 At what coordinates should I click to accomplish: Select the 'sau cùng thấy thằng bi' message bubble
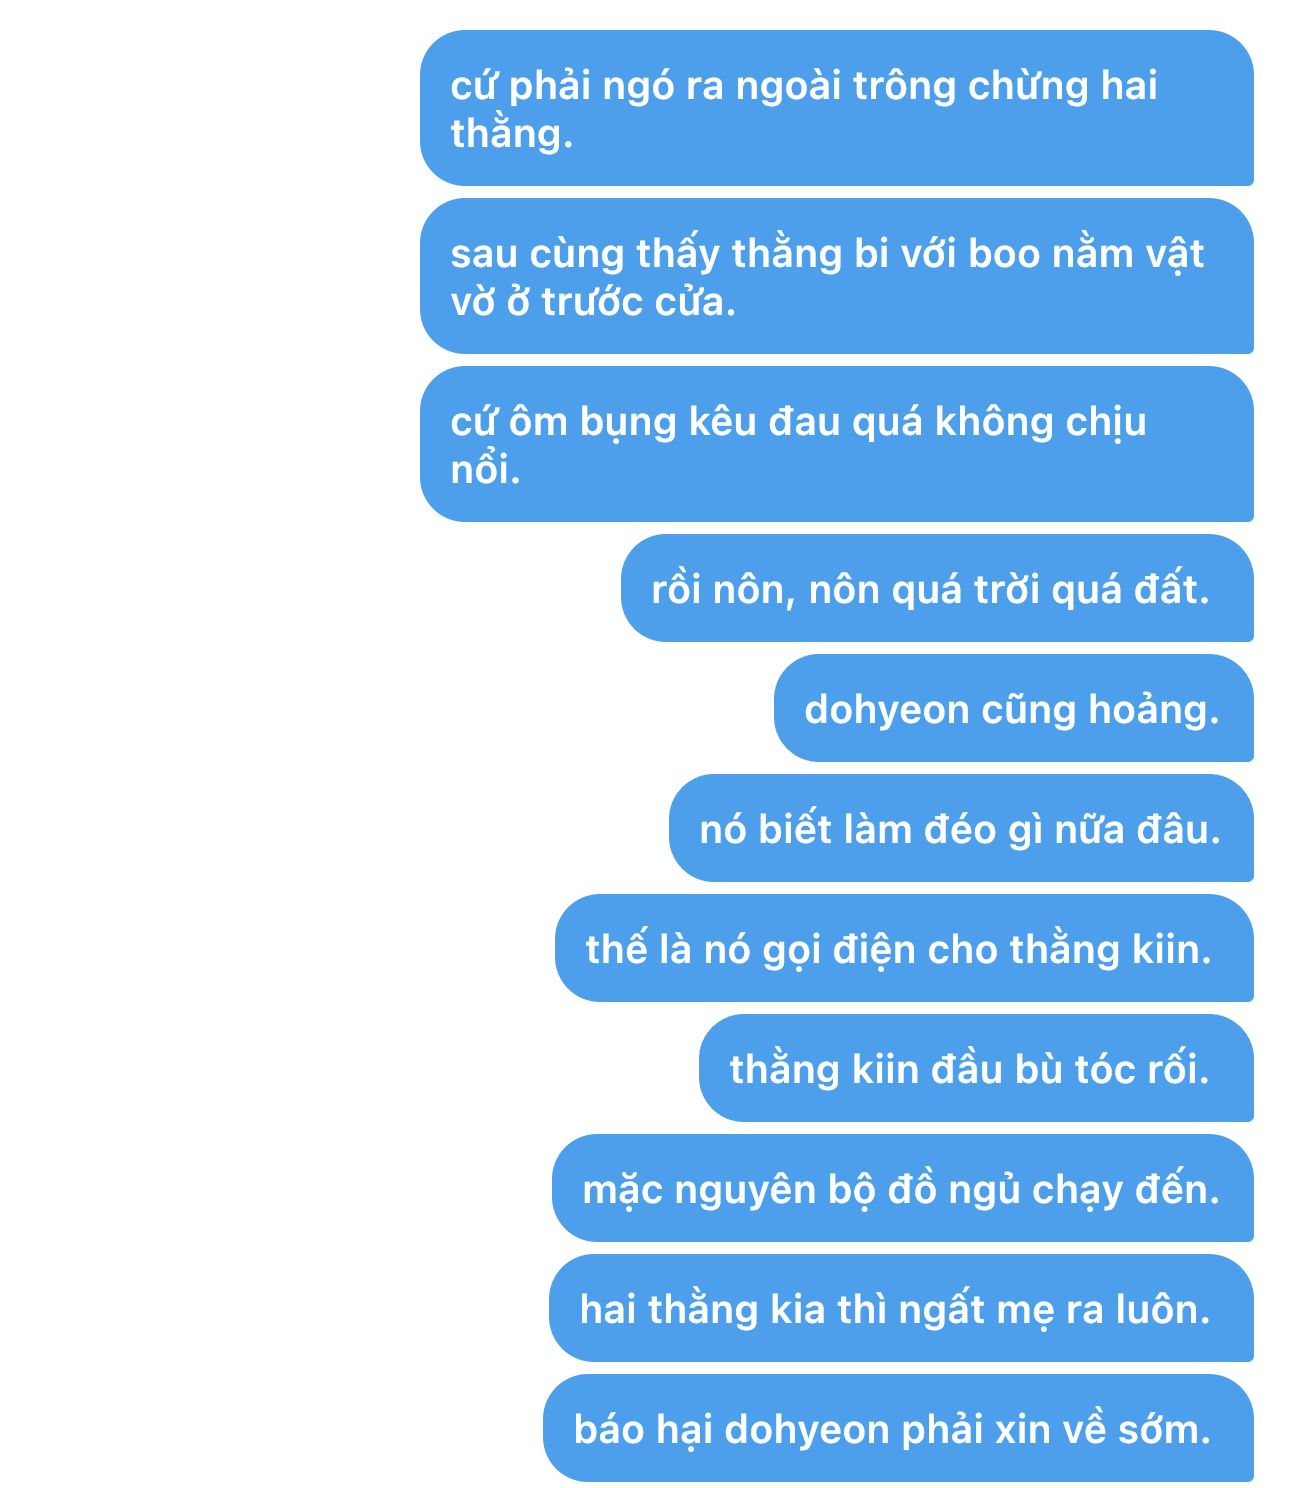837,276
